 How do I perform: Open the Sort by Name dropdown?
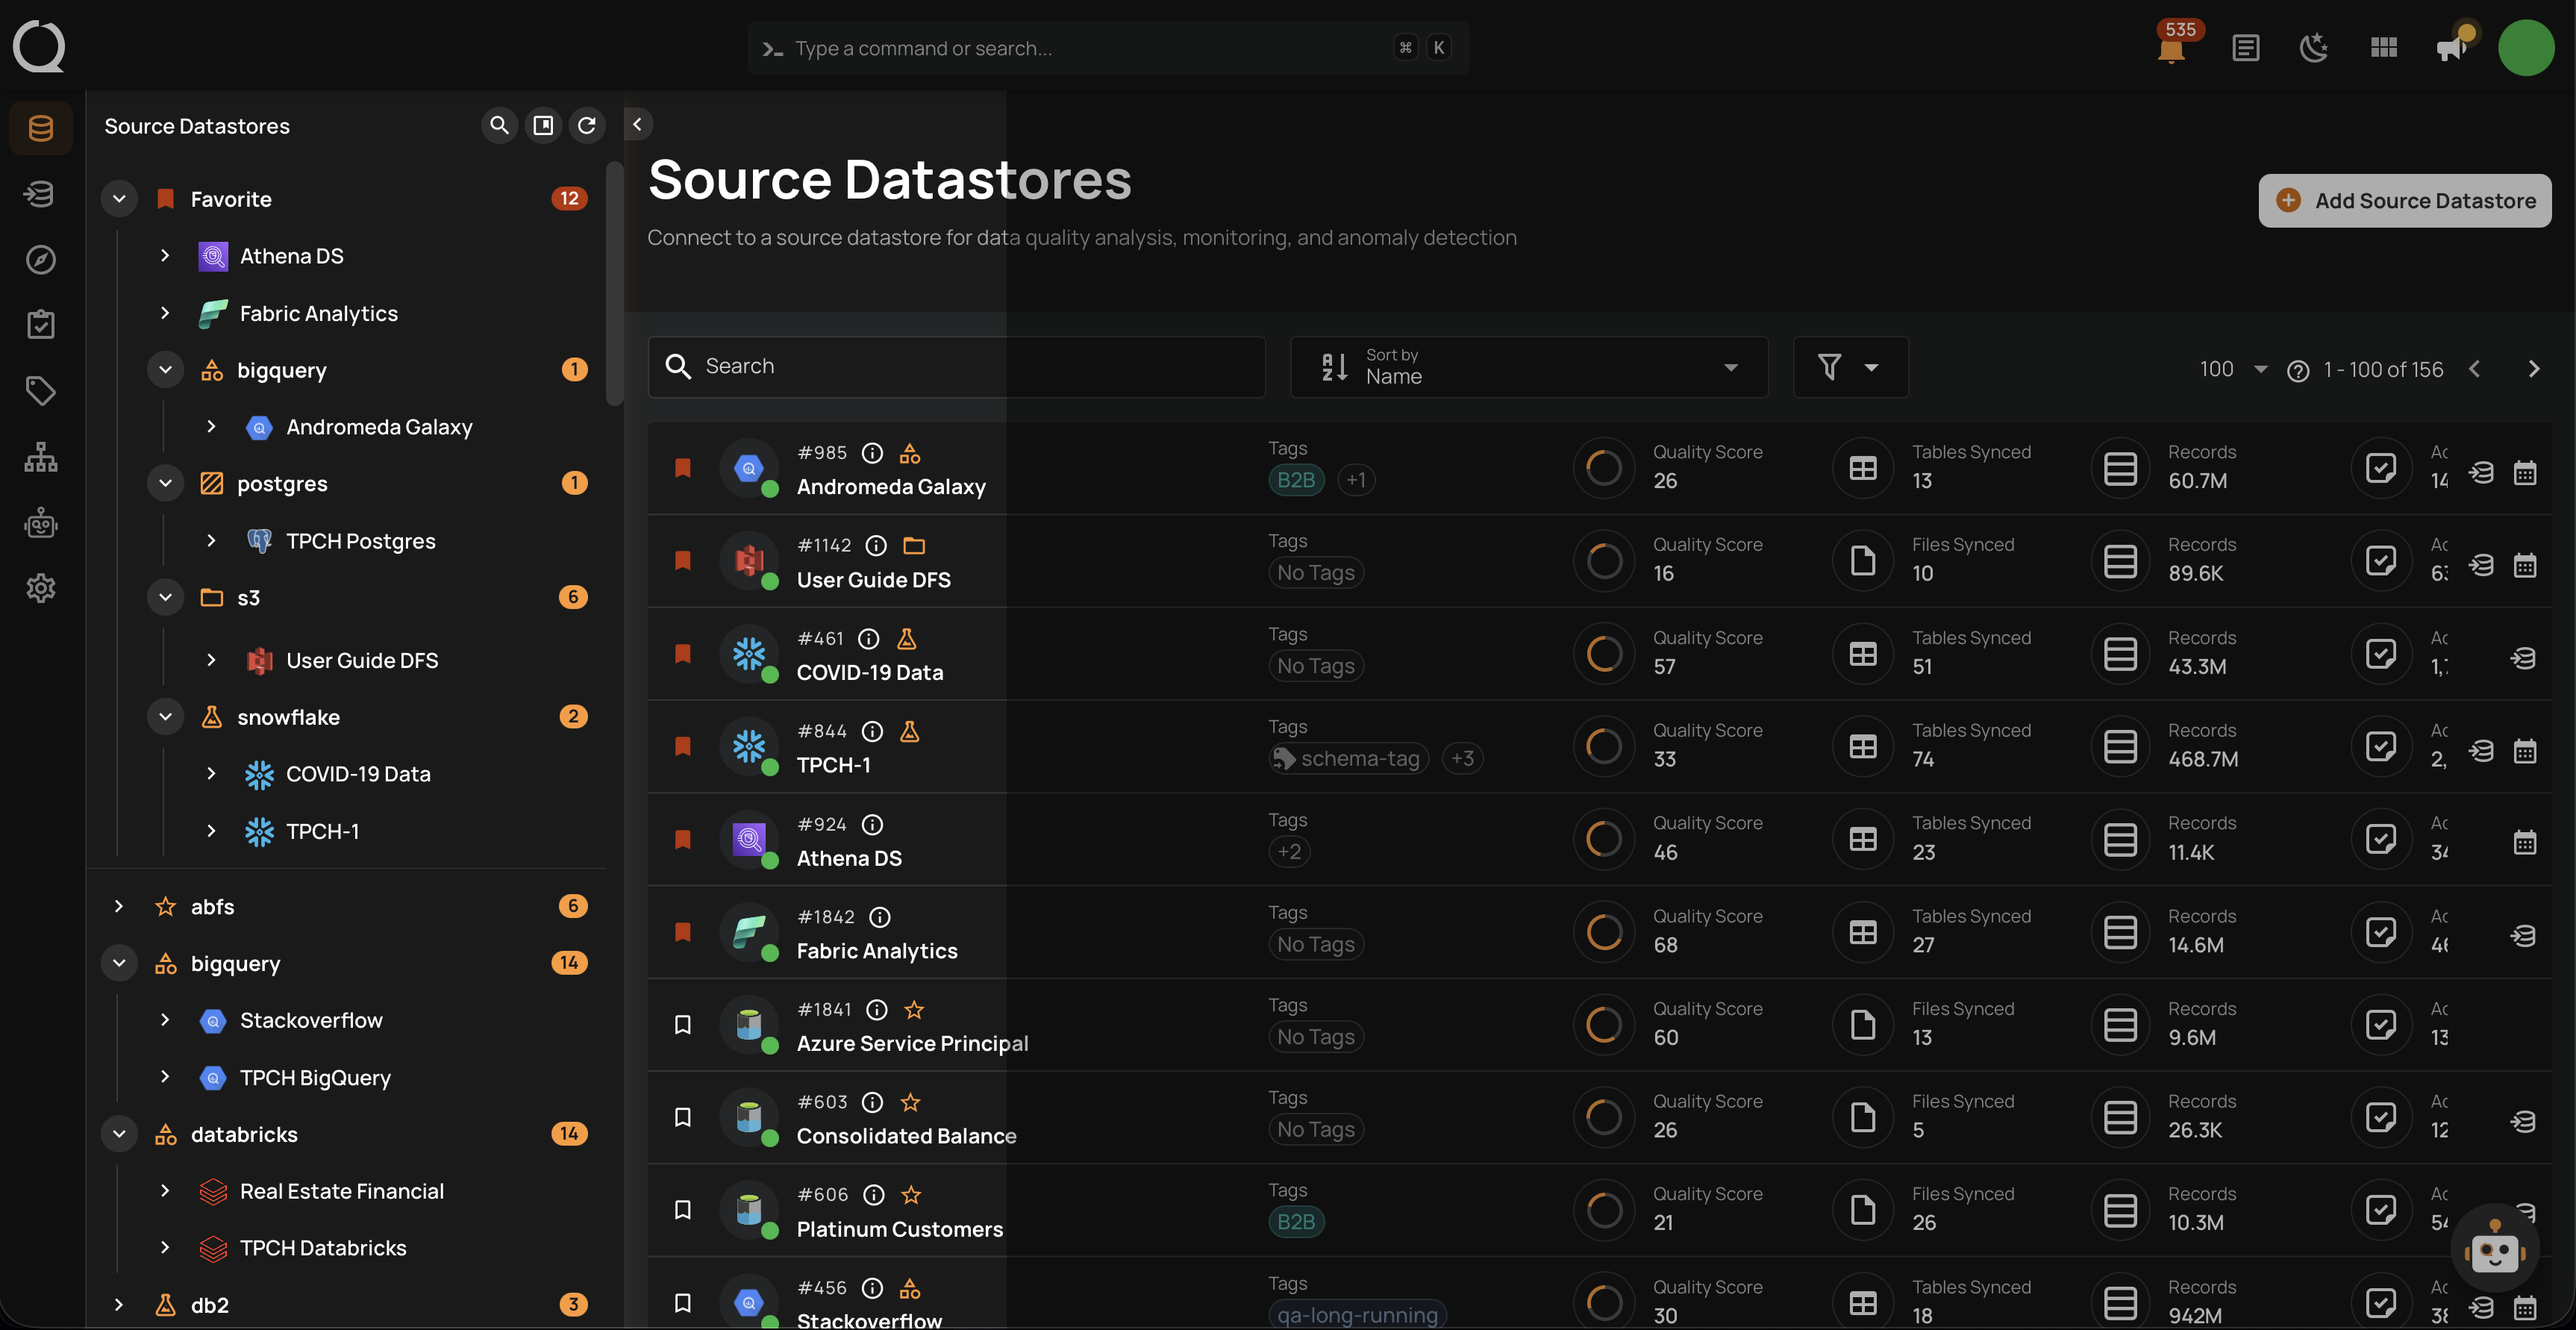point(1528,367)
